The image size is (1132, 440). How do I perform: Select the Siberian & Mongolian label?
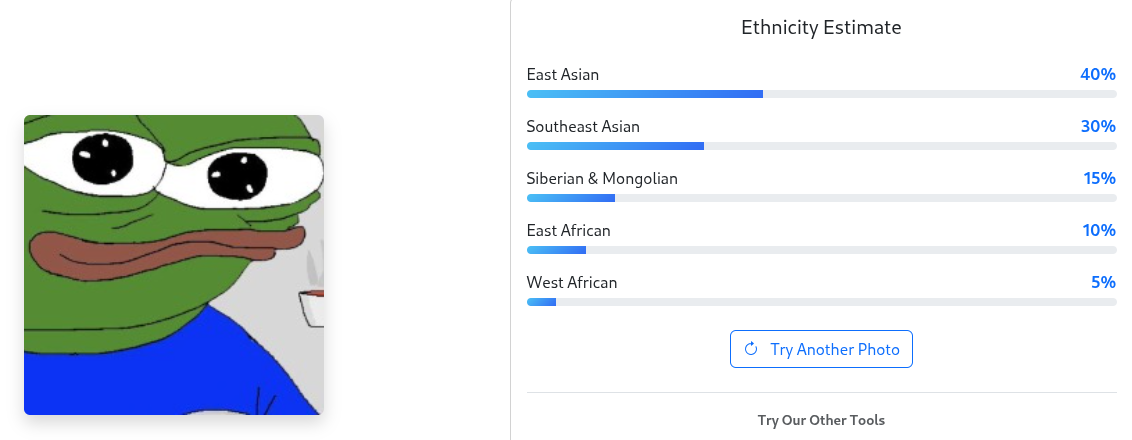[602, 179]
